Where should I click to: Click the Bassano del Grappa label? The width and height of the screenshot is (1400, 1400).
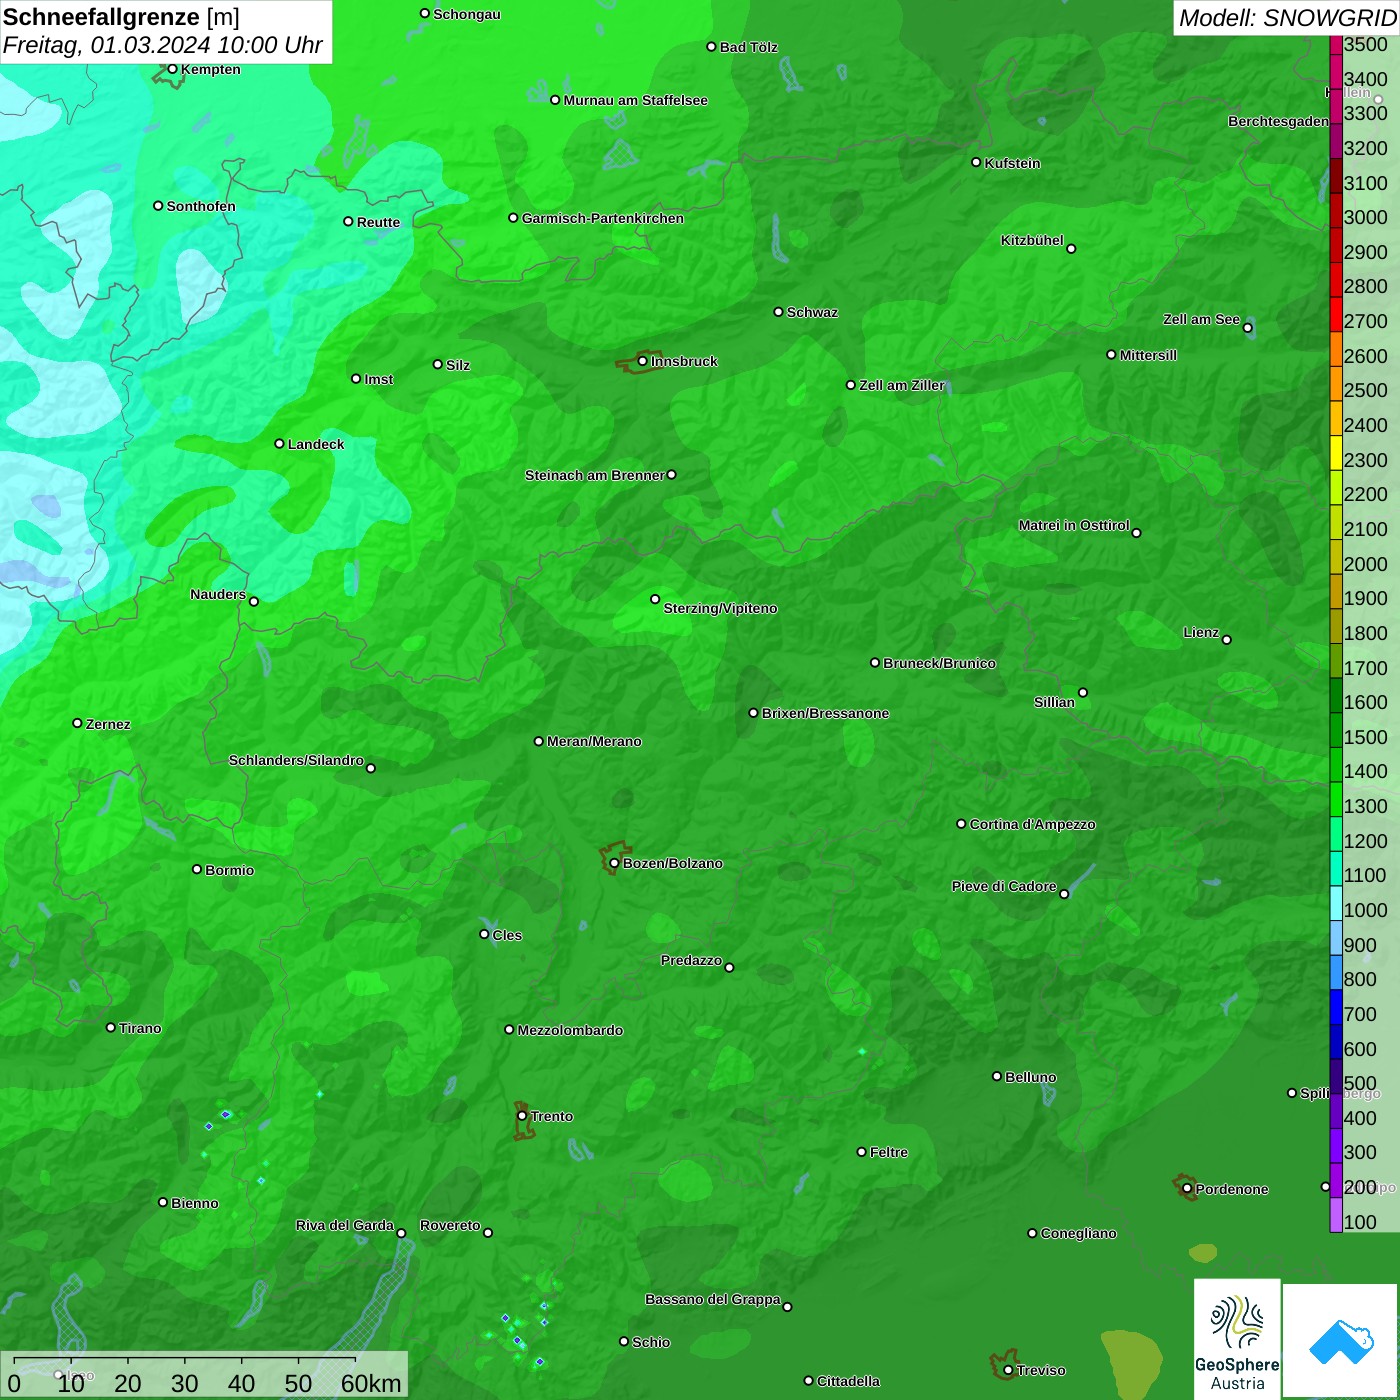(713, 1299)
